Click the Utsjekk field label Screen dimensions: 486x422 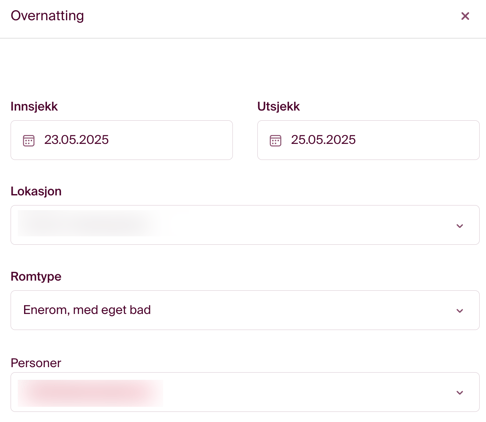(x=278, y=107)
